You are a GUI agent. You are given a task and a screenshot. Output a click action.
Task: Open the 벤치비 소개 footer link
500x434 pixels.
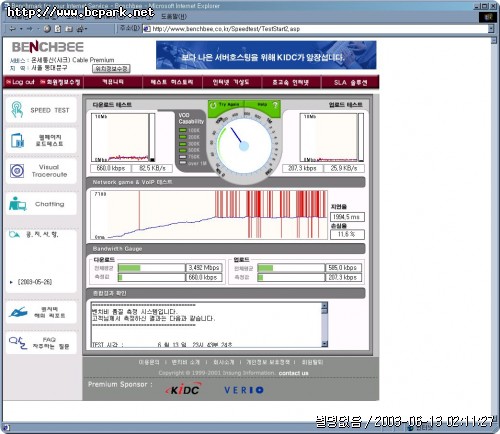[186, 362]
